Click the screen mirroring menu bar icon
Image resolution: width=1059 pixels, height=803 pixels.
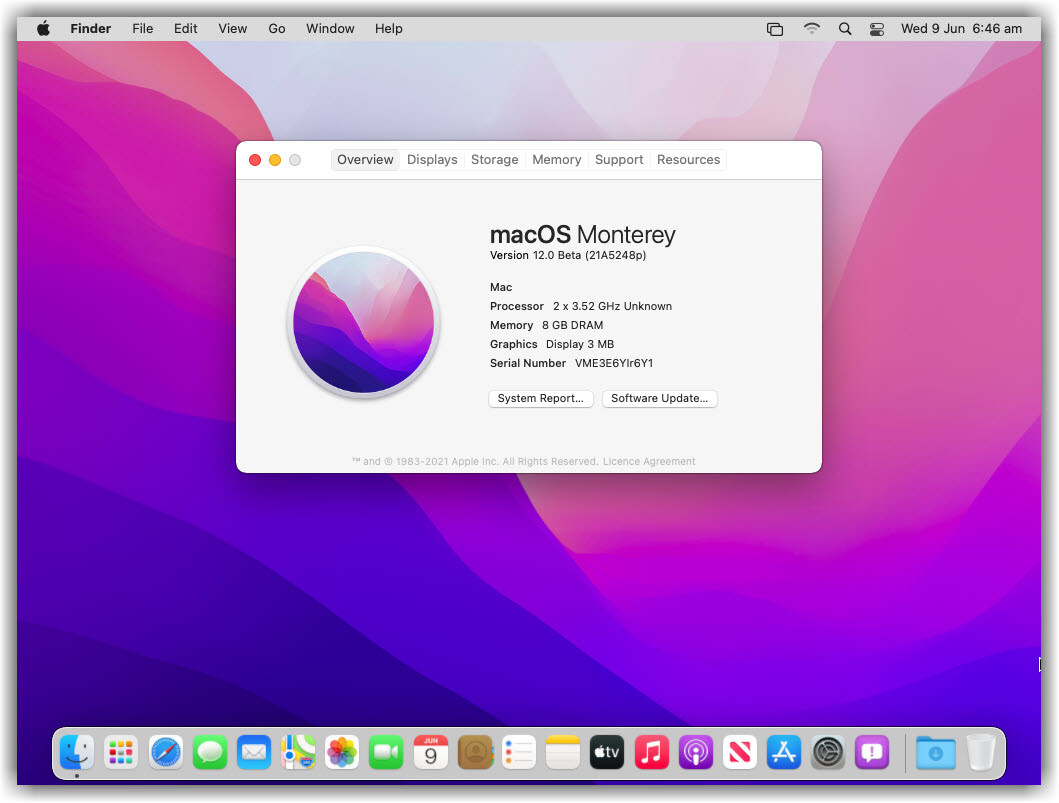[x=775, y=29]
